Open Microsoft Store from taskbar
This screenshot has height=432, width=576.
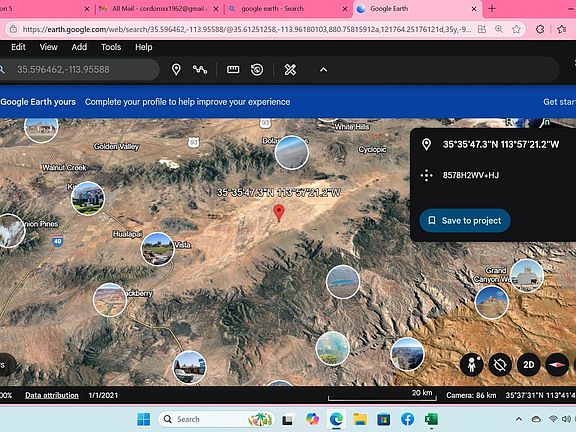click(384, 419)
